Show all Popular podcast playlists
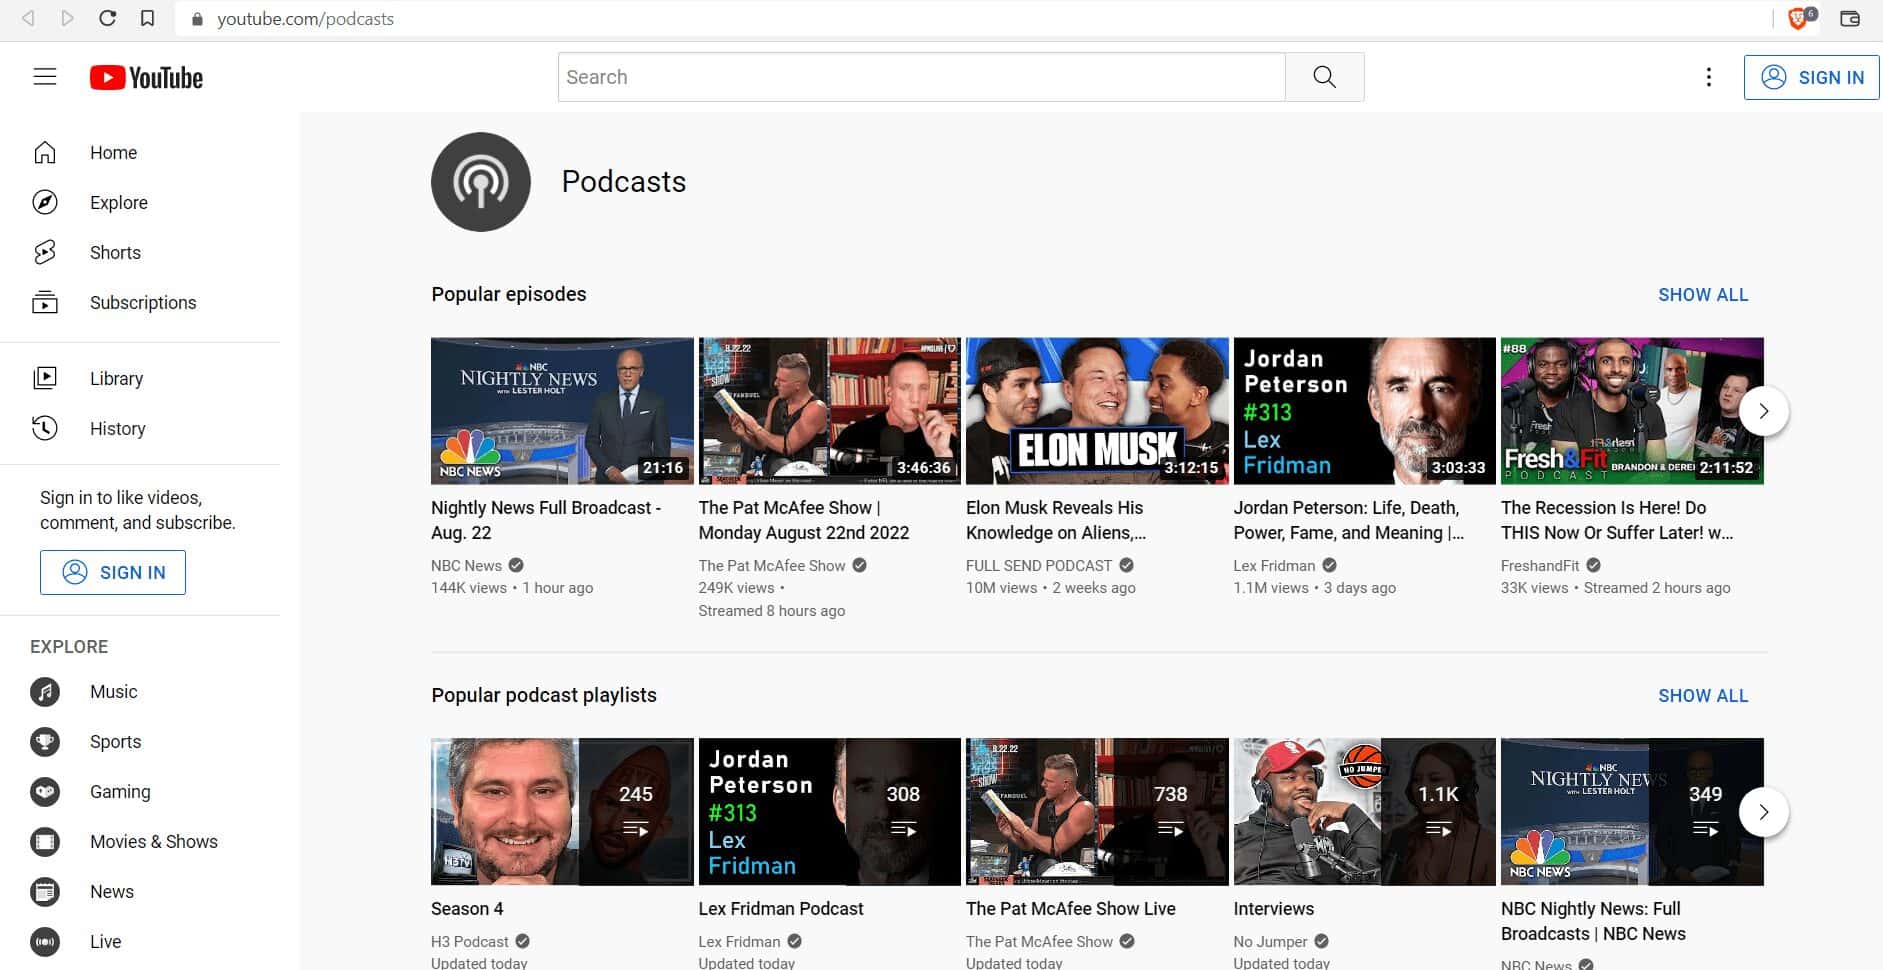The height and width of the screenshot is (970, 1883). [x=1703, y=696]
